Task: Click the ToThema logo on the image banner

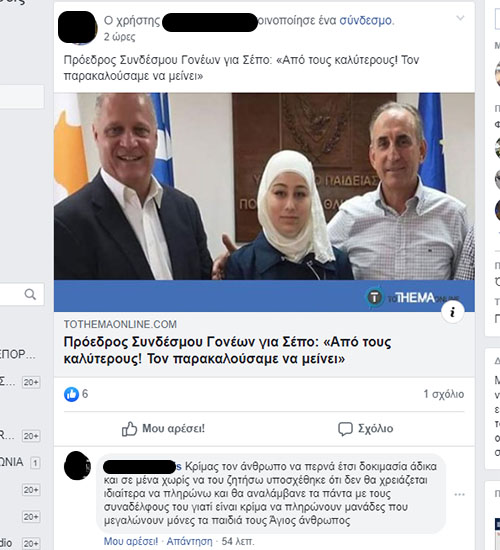Action: 412,298
